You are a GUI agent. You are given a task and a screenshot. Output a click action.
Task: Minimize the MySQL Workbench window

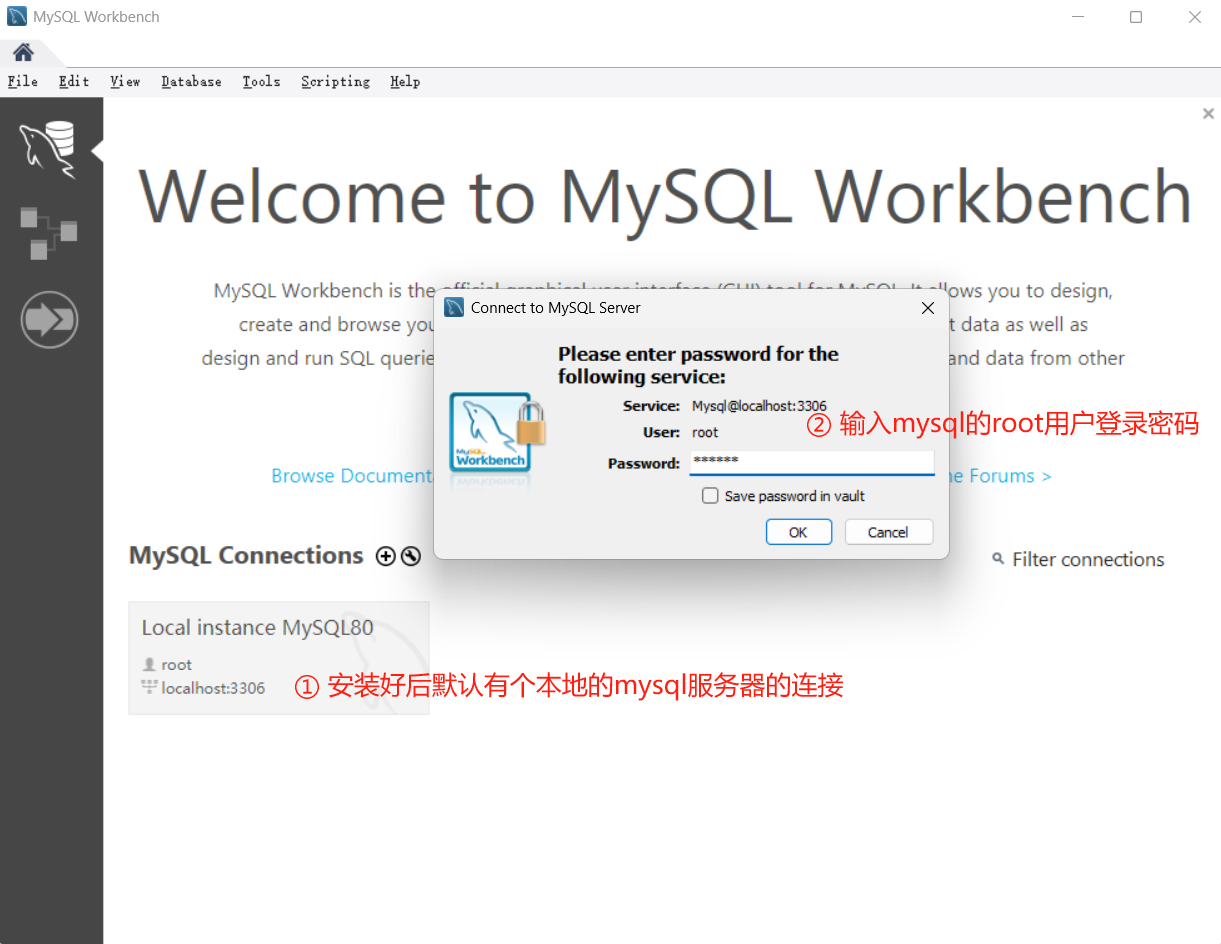[x=1078, y=17]
